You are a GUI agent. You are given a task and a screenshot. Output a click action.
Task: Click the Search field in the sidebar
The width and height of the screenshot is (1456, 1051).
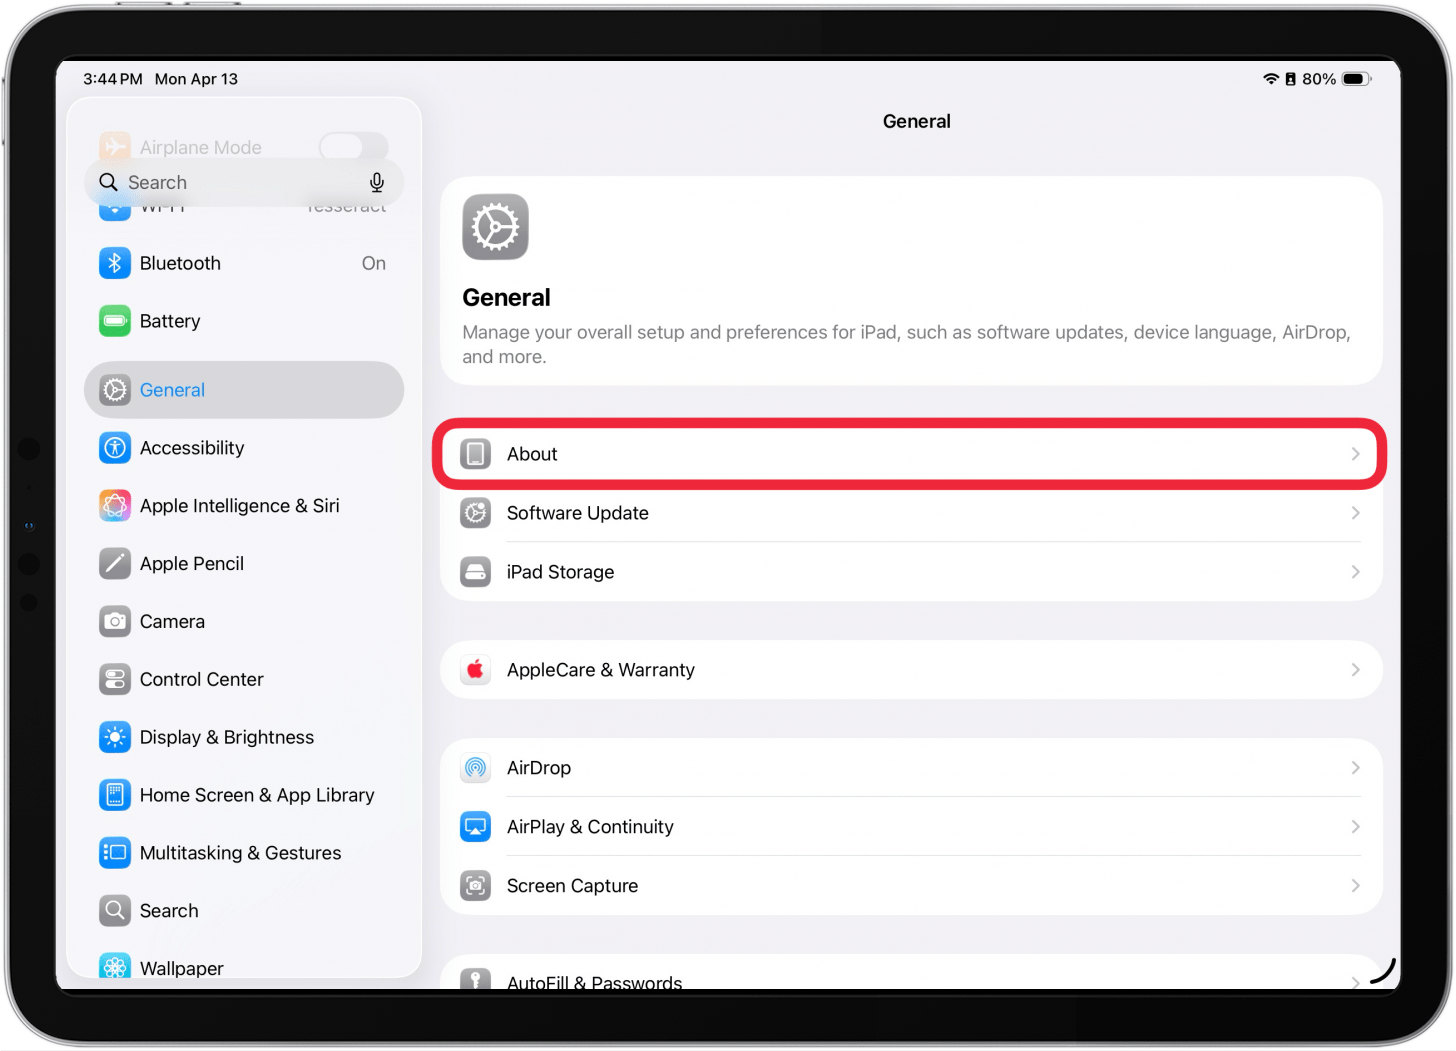coord(244,182)
